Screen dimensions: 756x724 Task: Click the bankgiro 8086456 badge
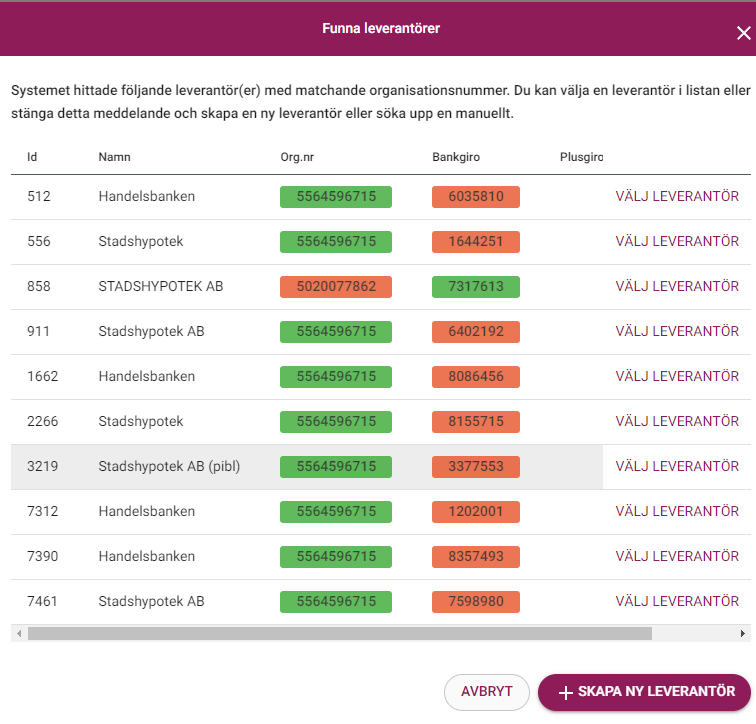(476, 376)
